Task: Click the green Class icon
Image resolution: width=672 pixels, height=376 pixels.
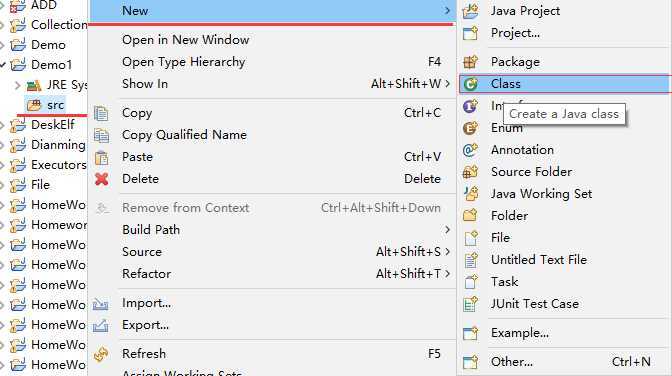Action: pos(470,84)
